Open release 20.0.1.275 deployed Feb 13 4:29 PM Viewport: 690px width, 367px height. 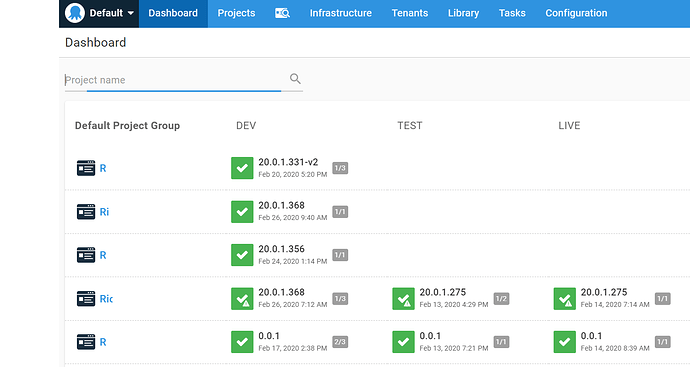443,292
